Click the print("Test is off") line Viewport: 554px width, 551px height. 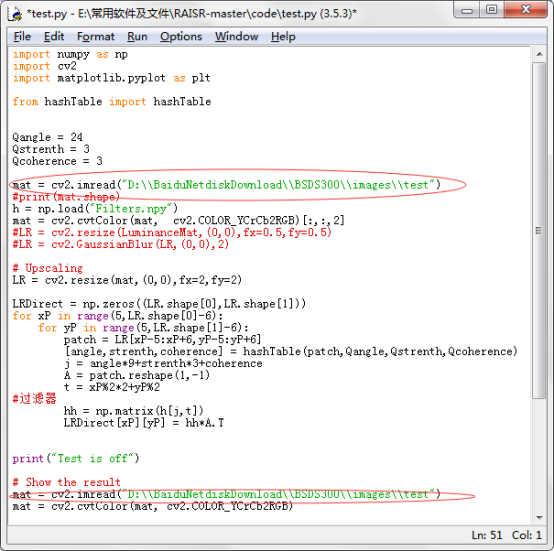click(76, 458)
